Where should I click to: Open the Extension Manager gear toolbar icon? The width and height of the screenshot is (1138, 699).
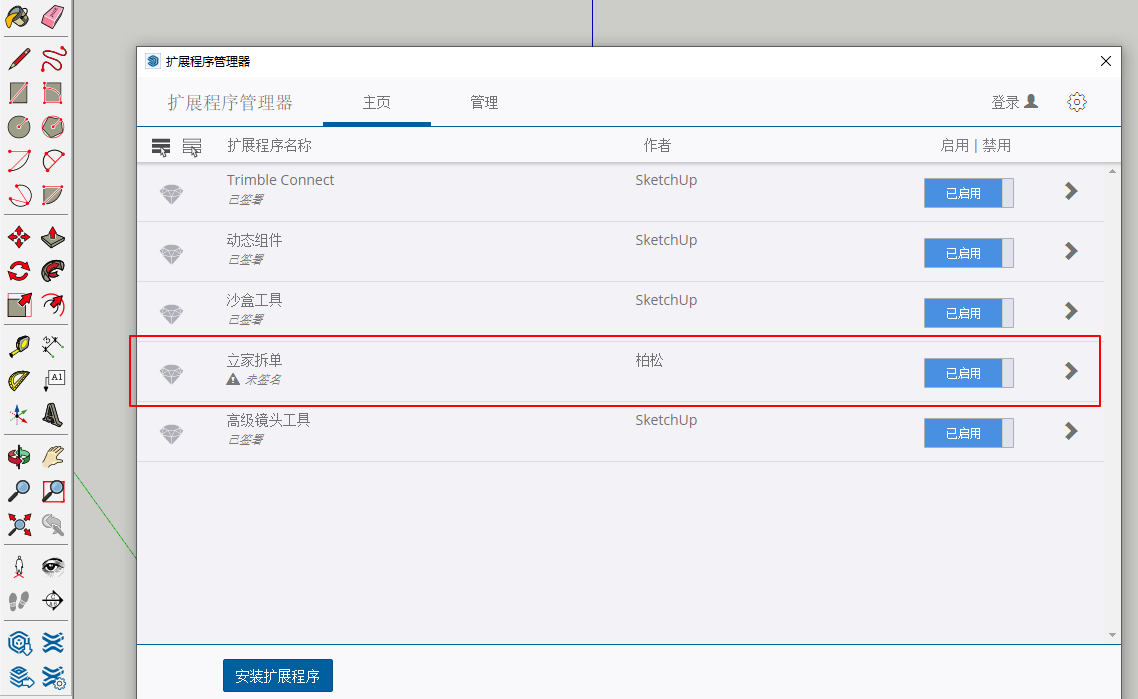click(53, 676)
